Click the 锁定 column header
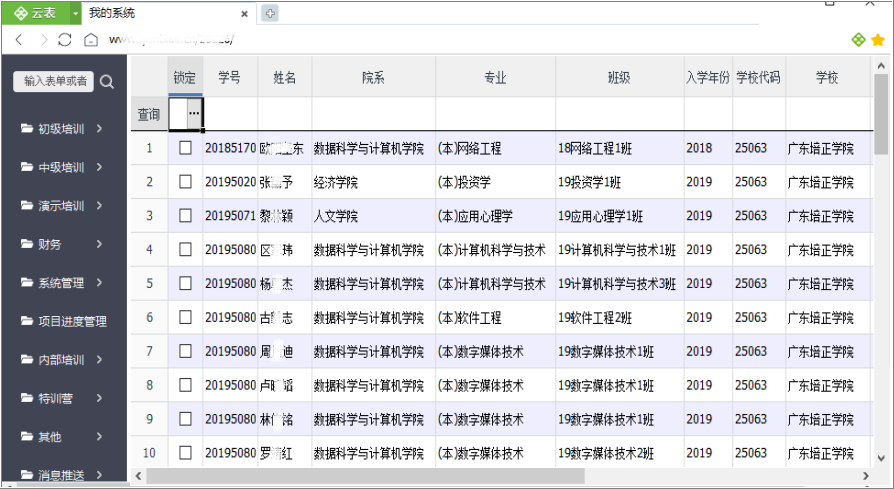 (185, 77)
